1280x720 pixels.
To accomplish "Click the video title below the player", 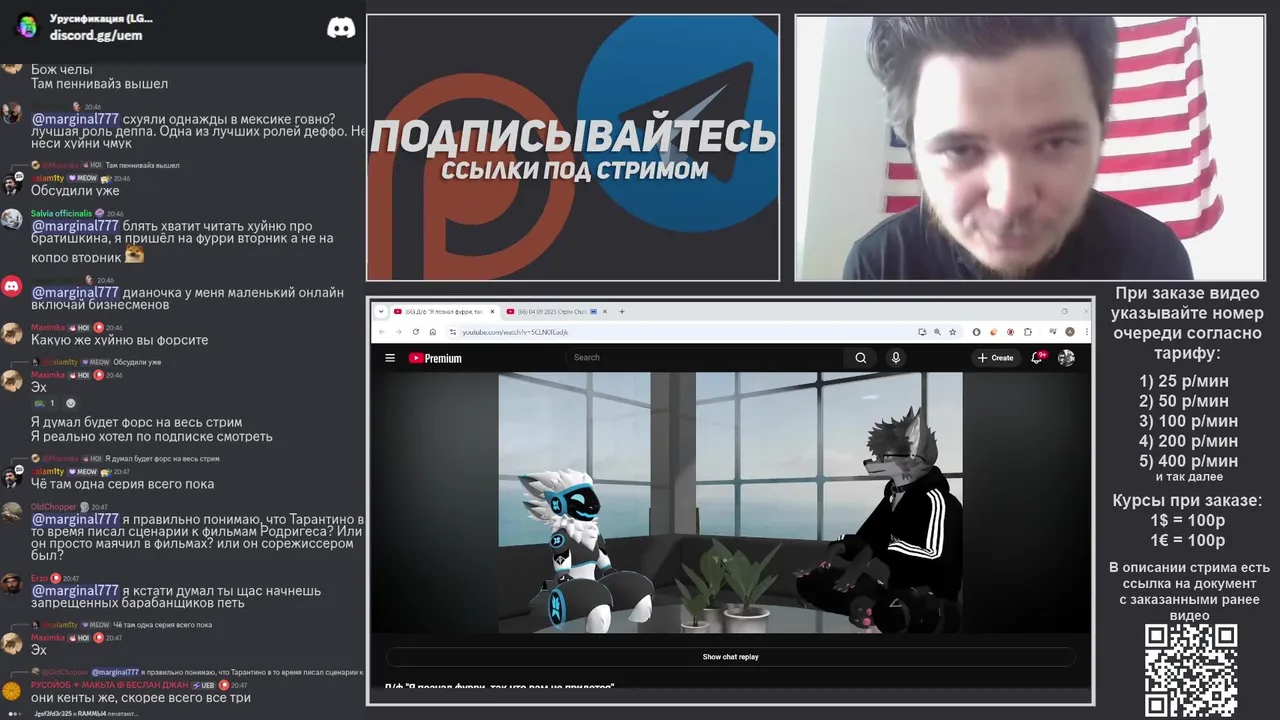I will point(500,687).
